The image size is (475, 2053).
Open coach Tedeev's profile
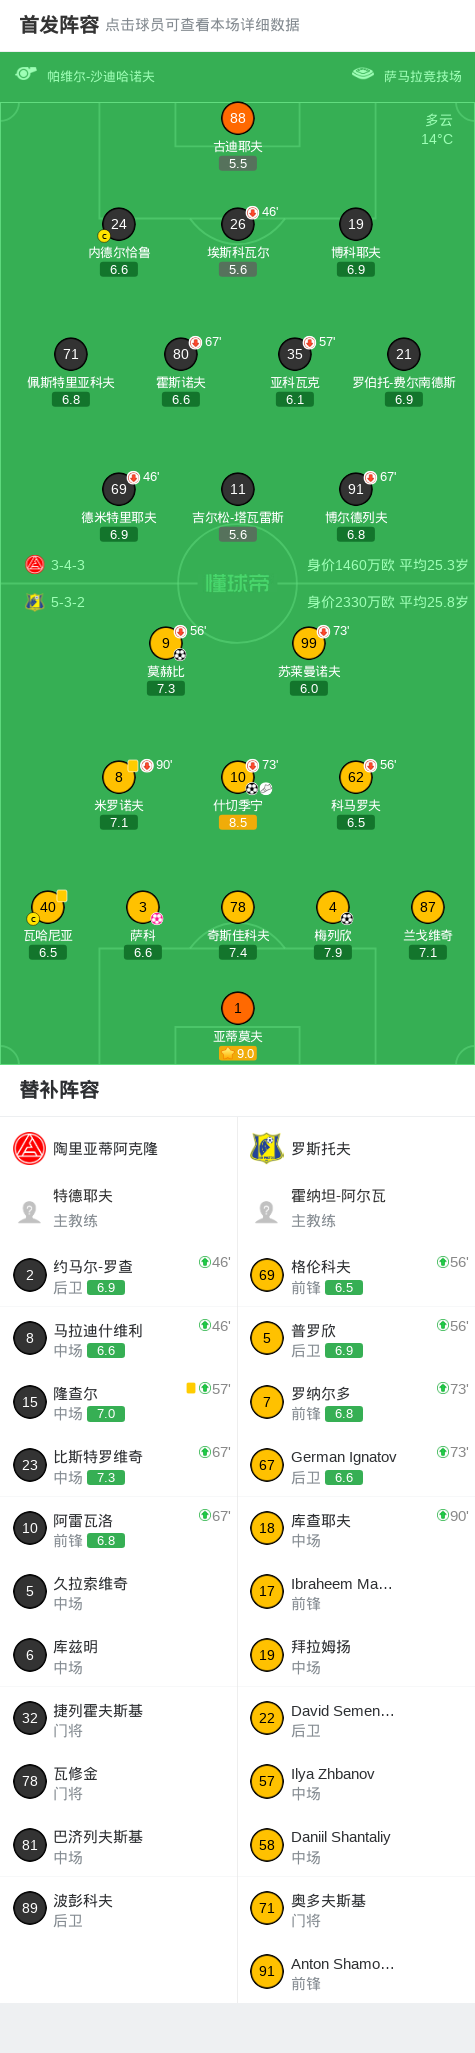click(x=119, y=1208)
